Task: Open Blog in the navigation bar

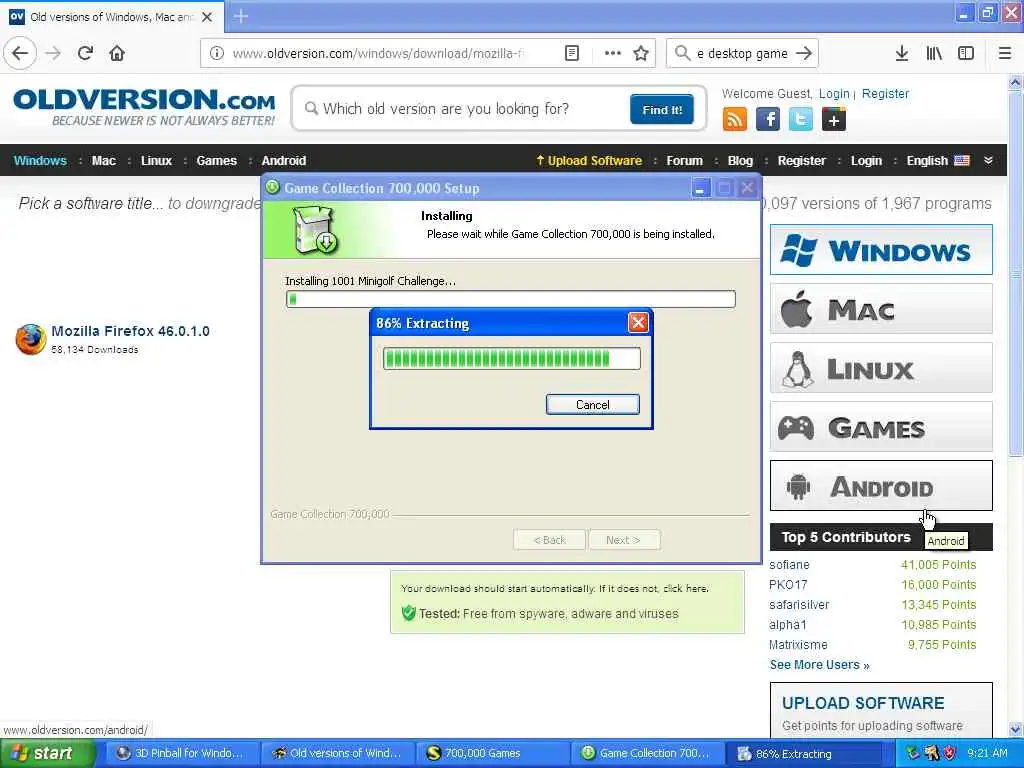Action: coord(740,161)
